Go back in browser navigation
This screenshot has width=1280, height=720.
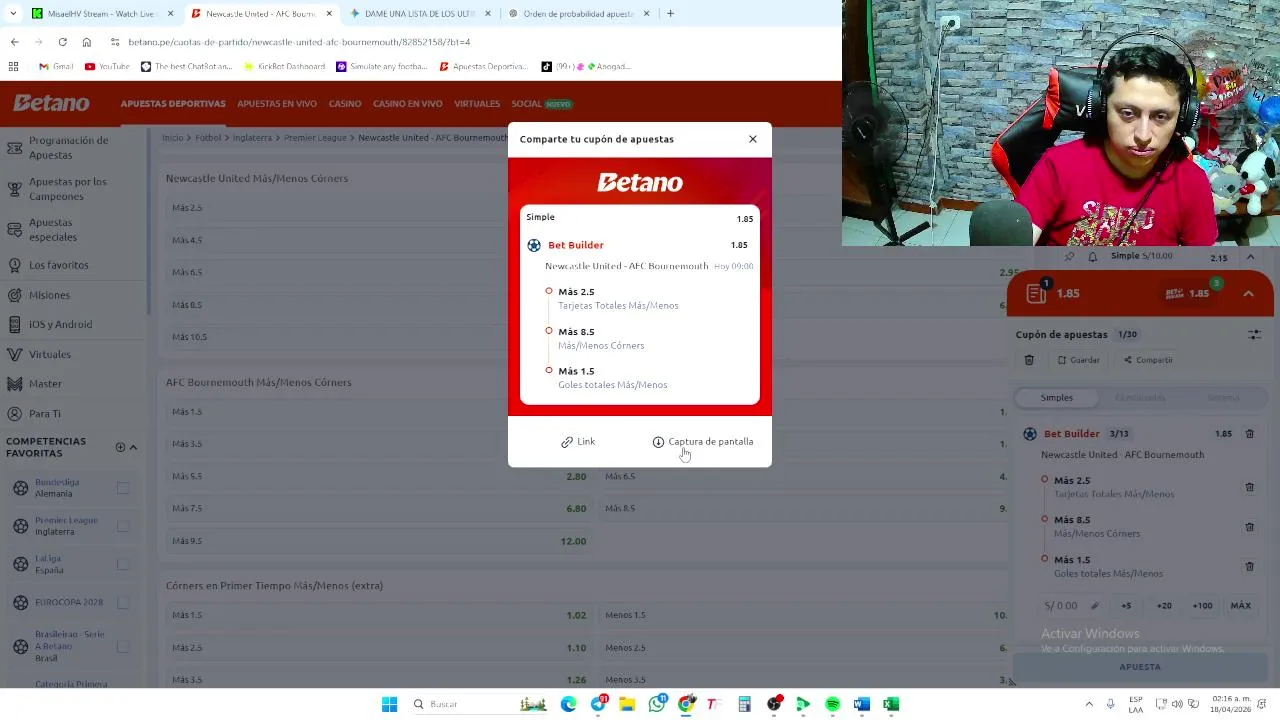pyautogui.click(x=14, y=42)
